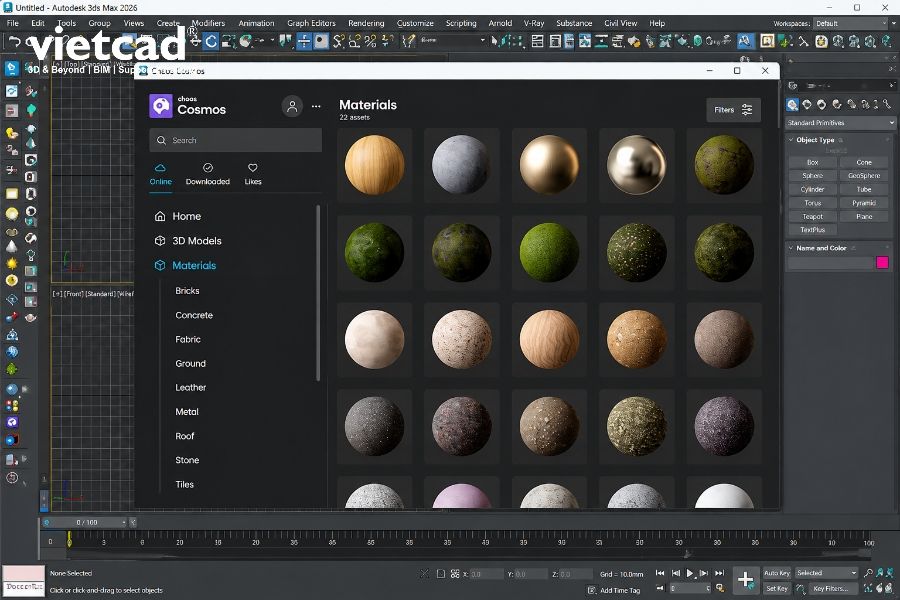Select Geometry category in Create panel

pos(793,104)
